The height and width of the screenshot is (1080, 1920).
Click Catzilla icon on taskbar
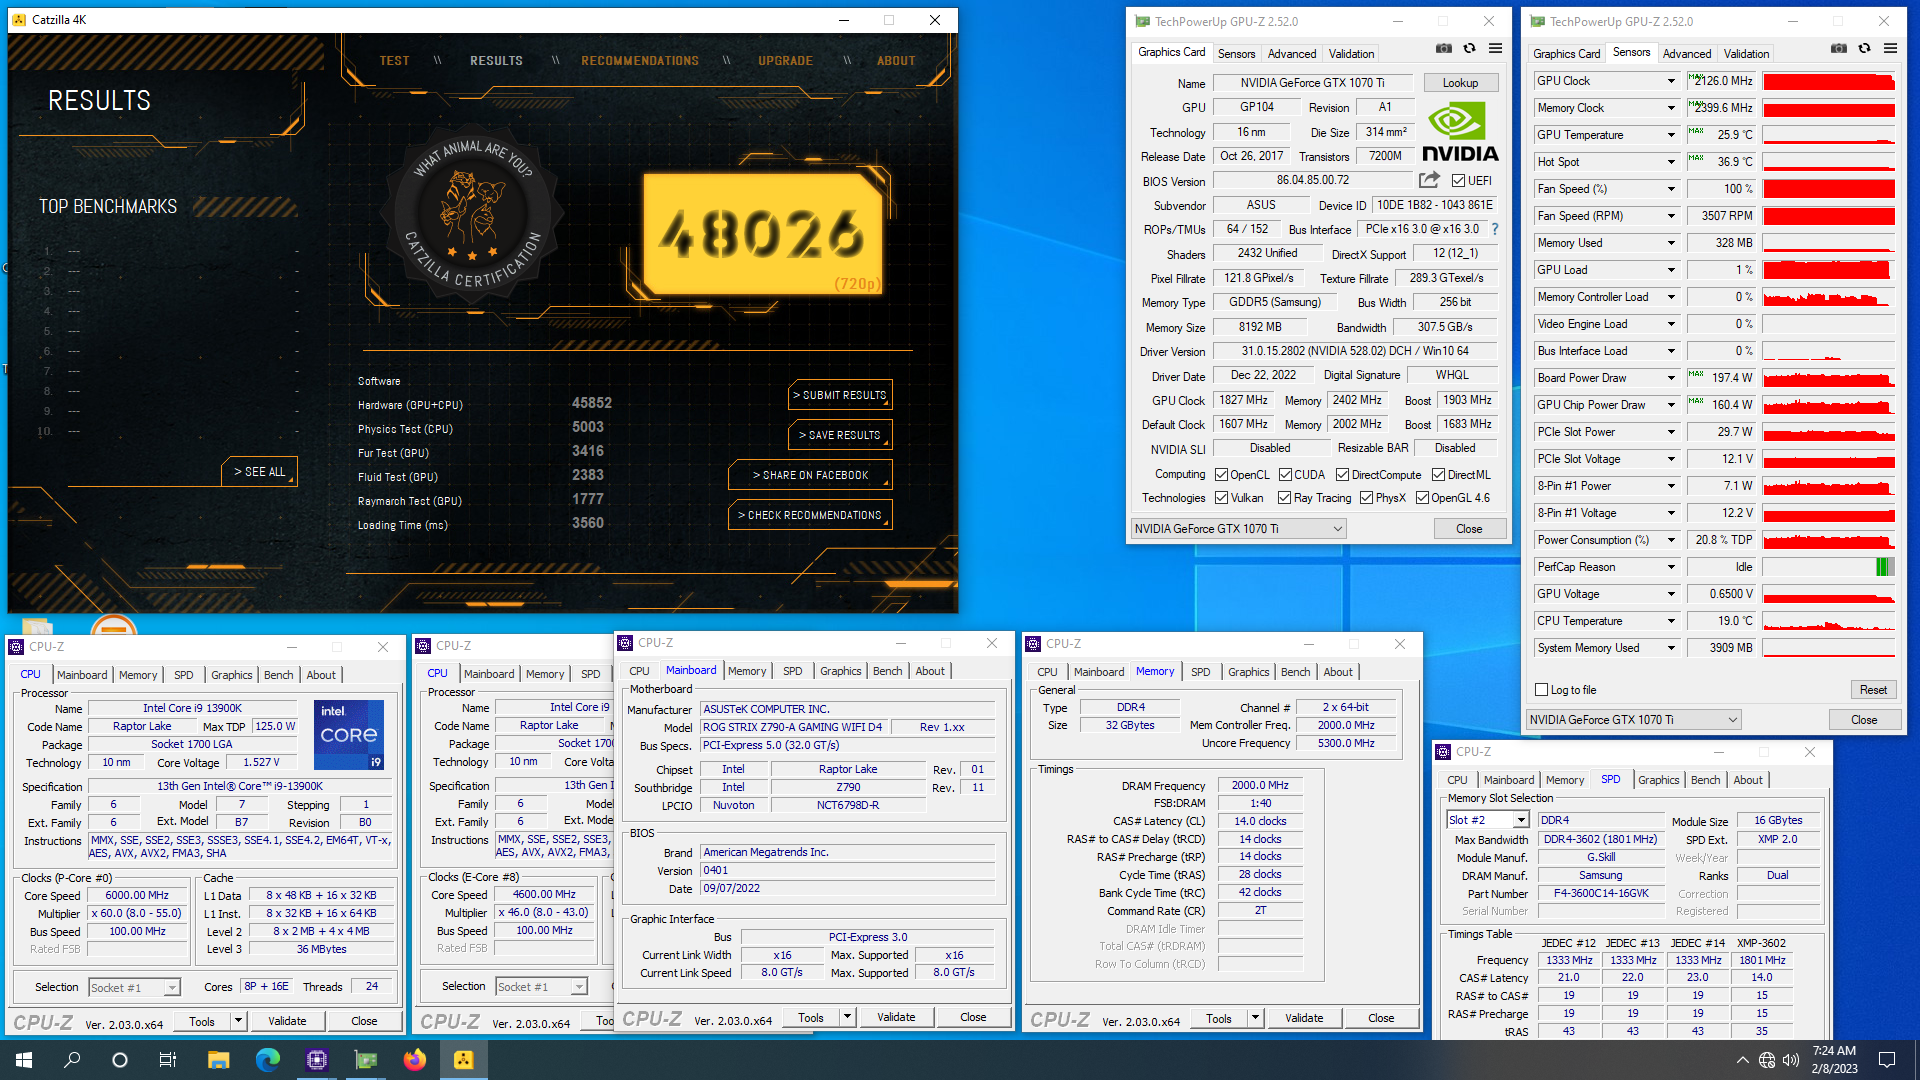tap(464, 1060)
